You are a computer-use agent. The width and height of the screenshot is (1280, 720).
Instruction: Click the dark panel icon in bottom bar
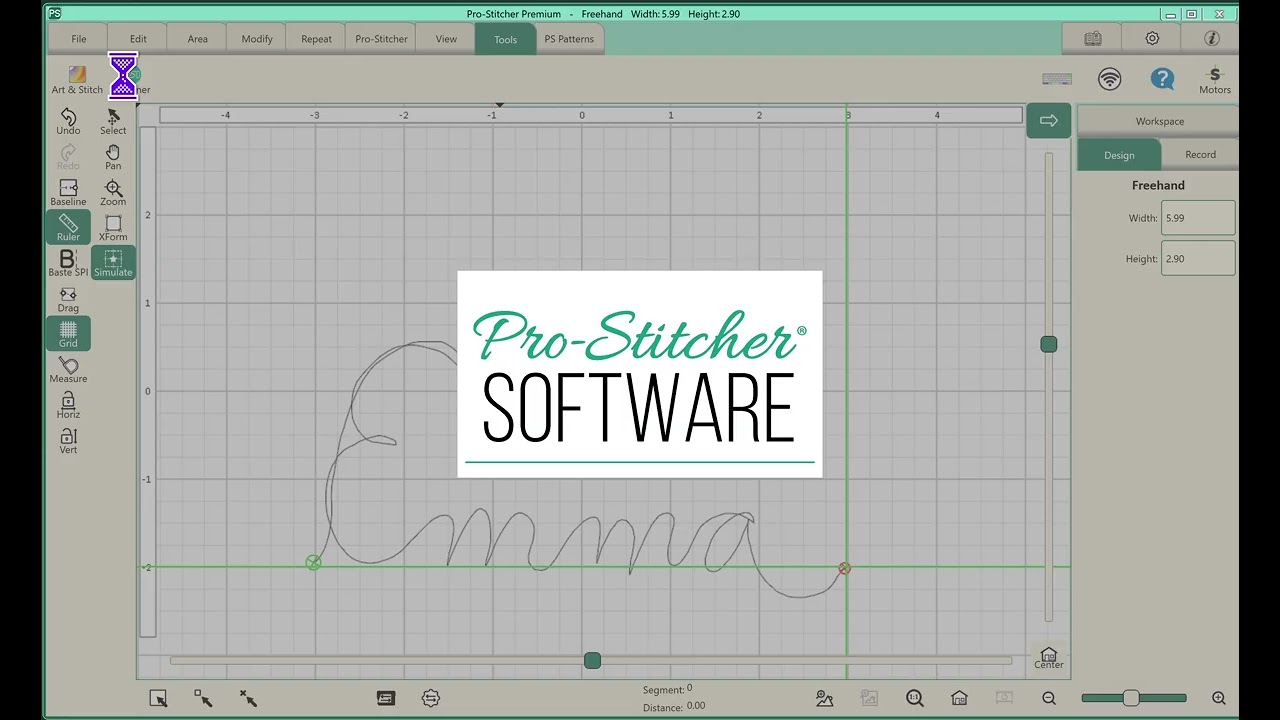click(x=386, y=698)
